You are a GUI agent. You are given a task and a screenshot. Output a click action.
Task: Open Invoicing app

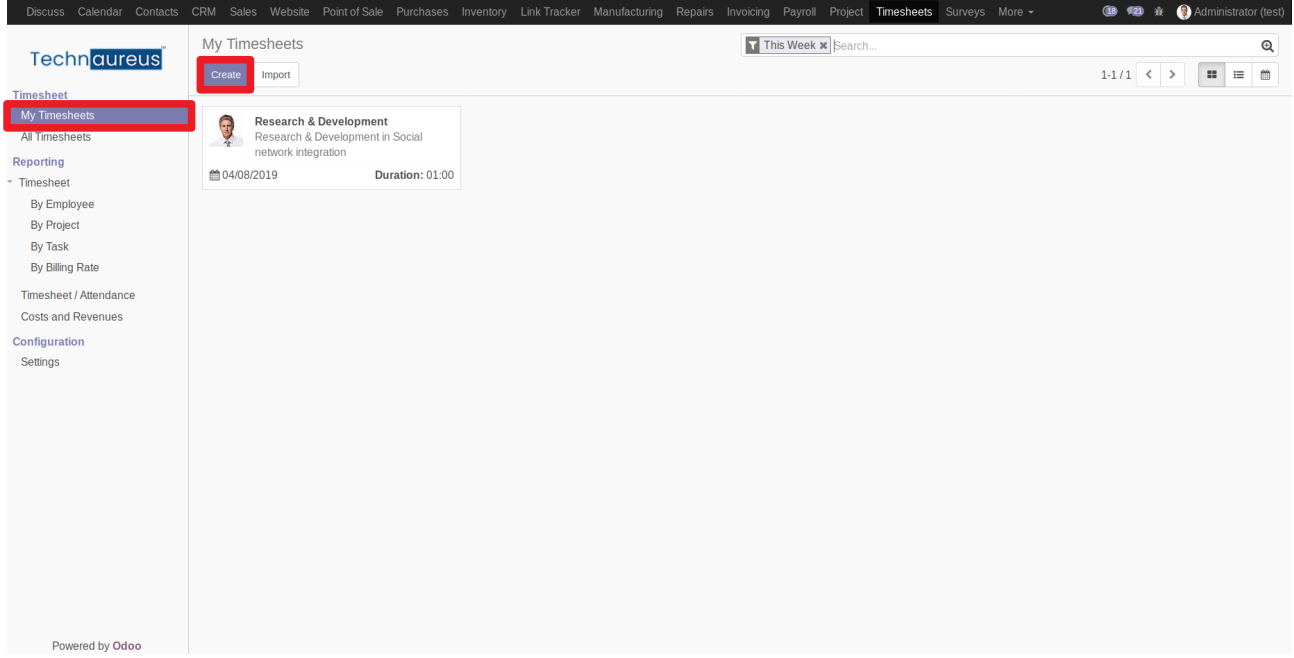[x=748, y=12]
